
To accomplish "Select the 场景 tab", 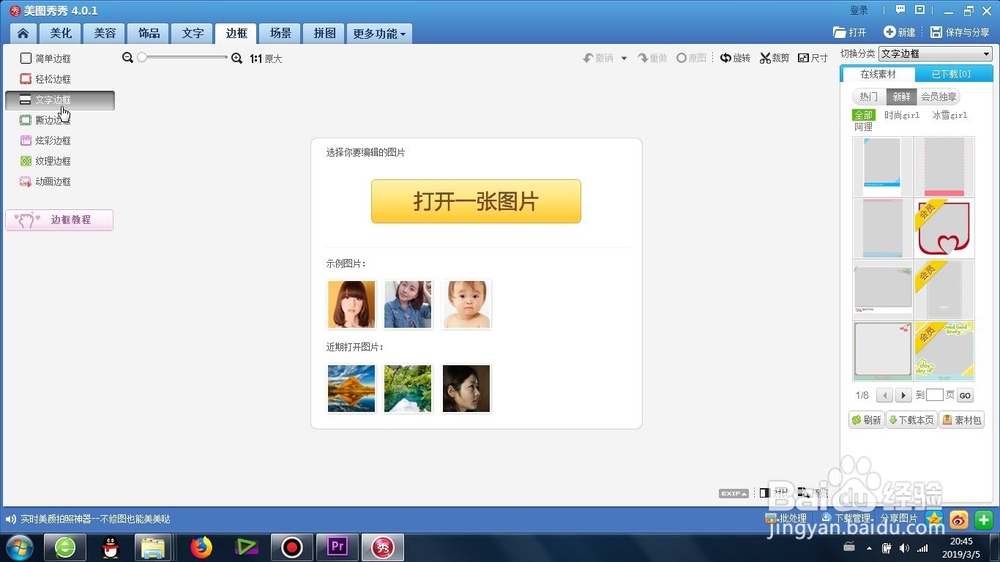I will (281, 33).
